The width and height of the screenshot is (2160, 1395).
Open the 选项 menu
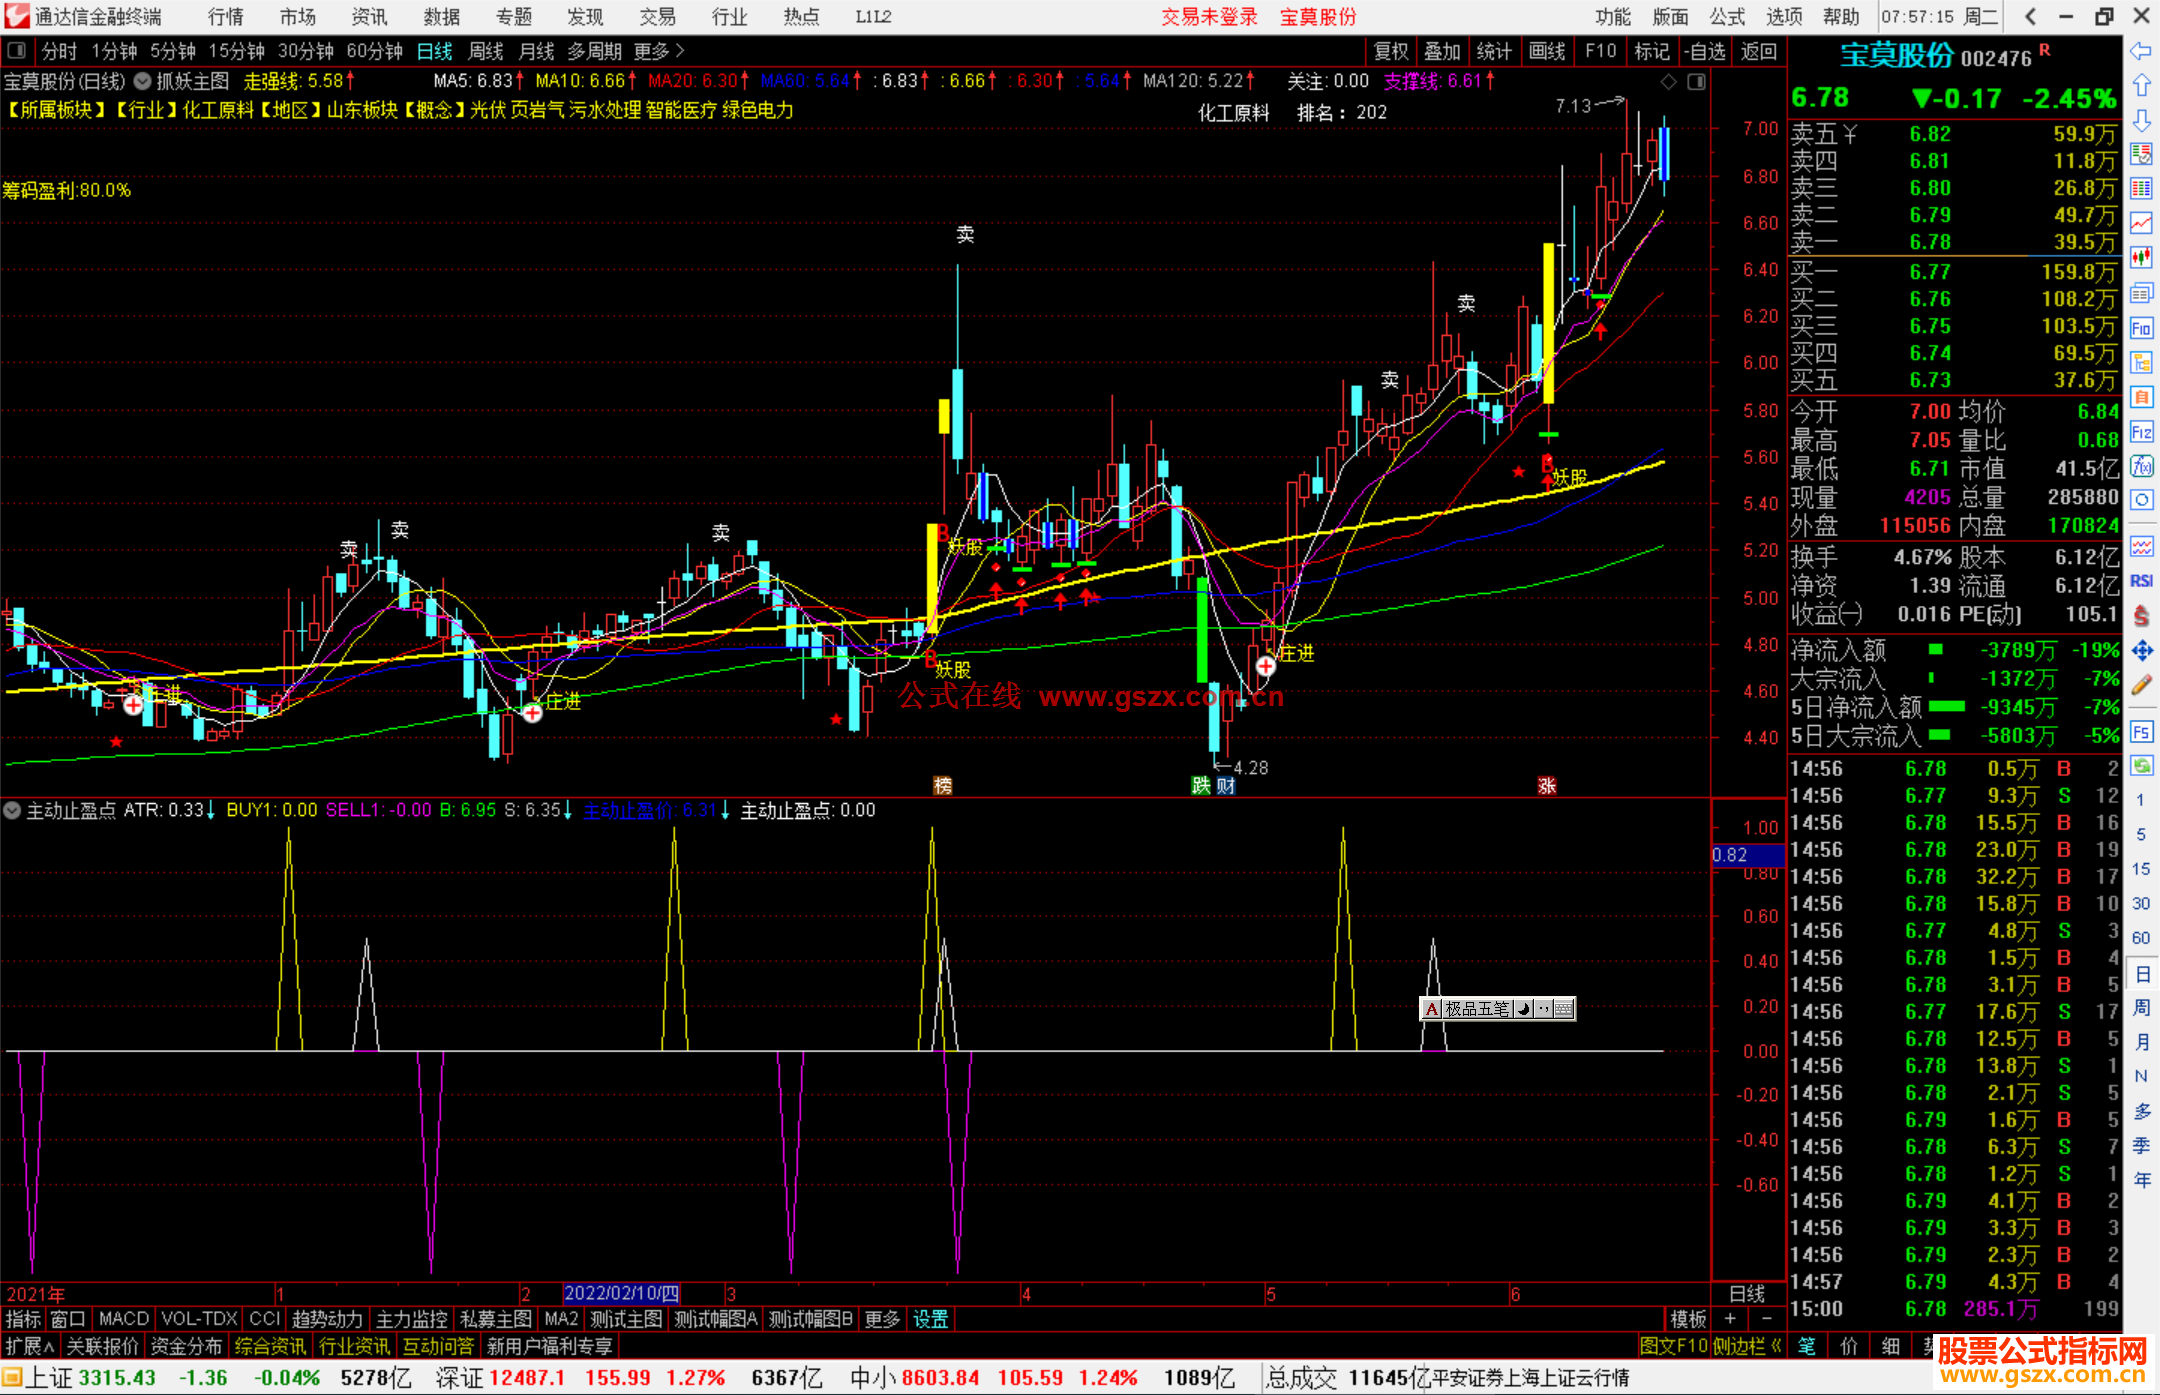(1784, 17)
